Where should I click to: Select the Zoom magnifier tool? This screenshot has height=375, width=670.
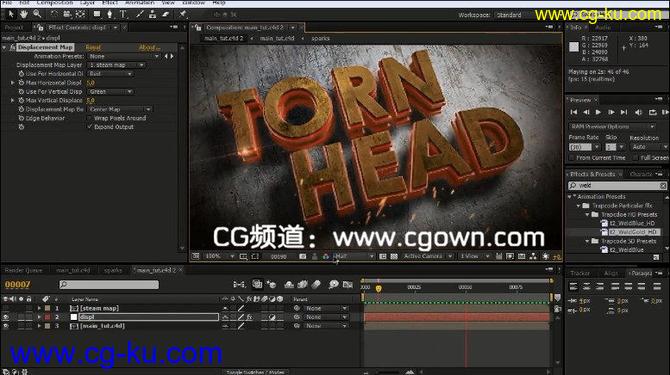[x=37, y=14]
